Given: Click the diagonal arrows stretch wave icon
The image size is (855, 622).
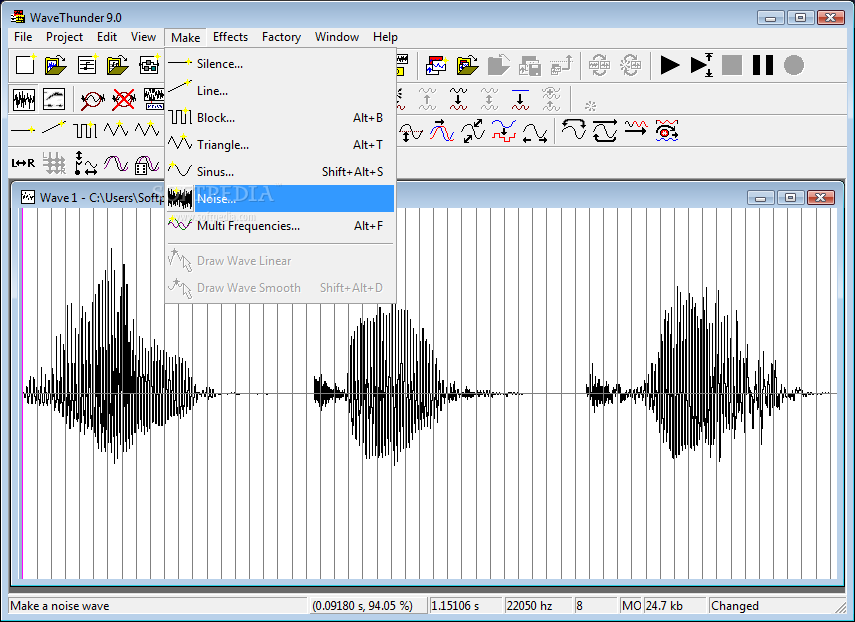Looking at the screenshot, I should (473, 131).
